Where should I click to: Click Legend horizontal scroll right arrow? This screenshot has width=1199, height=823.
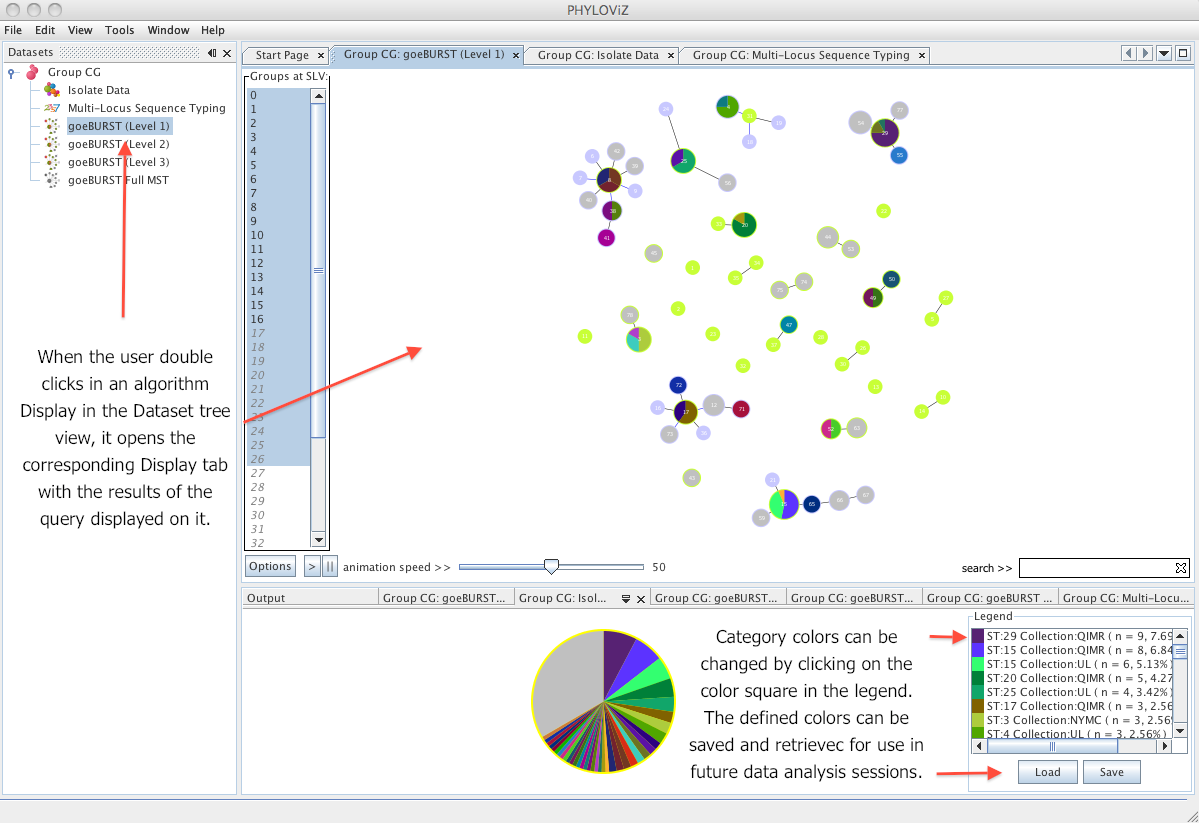[x=1165, y=746]
